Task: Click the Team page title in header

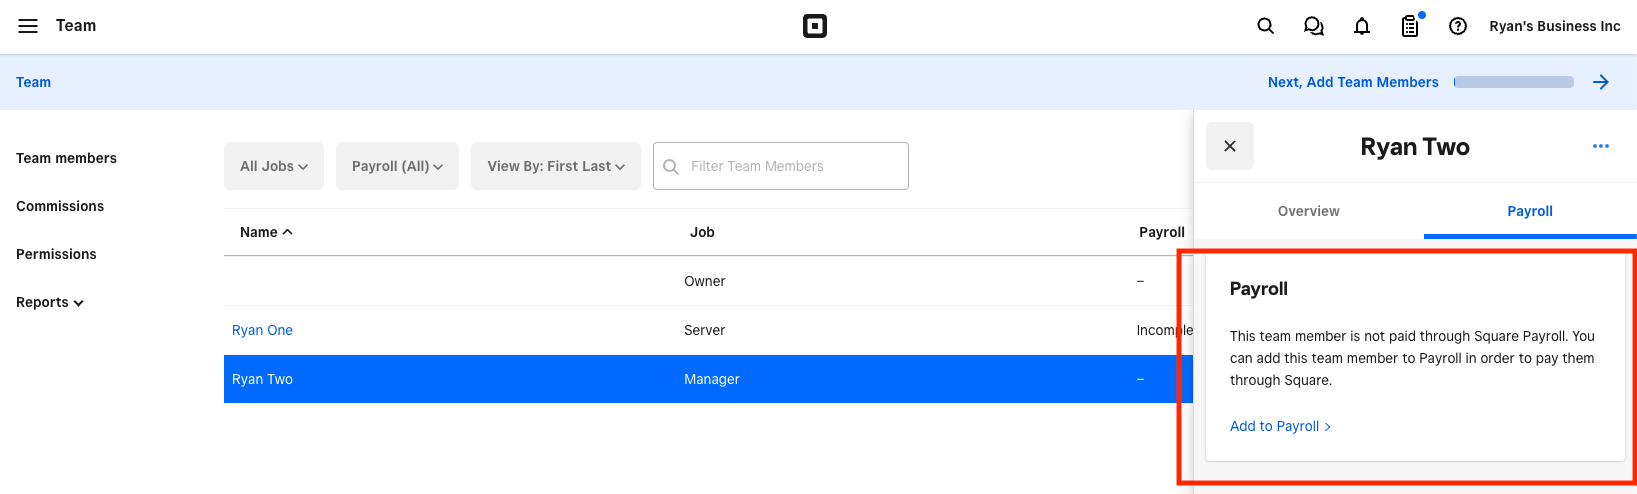Action: (76, 26)
